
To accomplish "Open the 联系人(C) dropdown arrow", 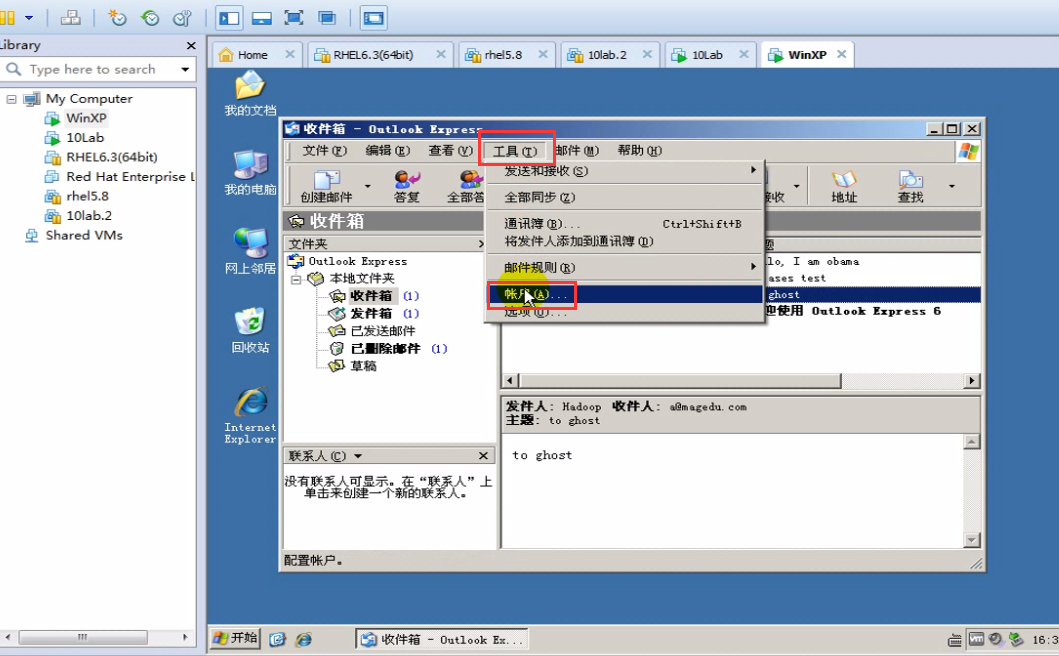I will [x=358, y=456].
